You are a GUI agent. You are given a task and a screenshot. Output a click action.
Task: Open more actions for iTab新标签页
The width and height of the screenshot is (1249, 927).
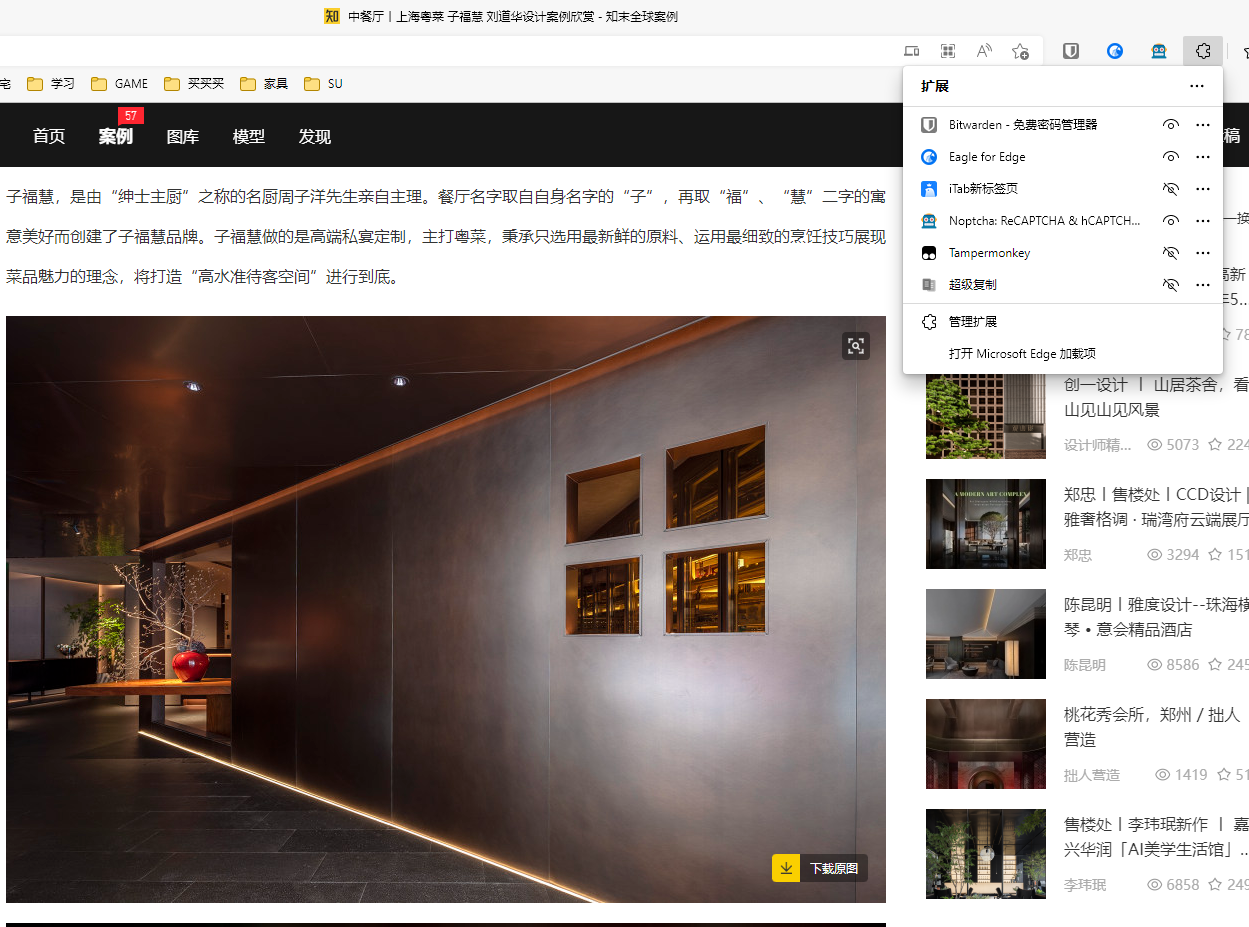tap(1203, 189)
